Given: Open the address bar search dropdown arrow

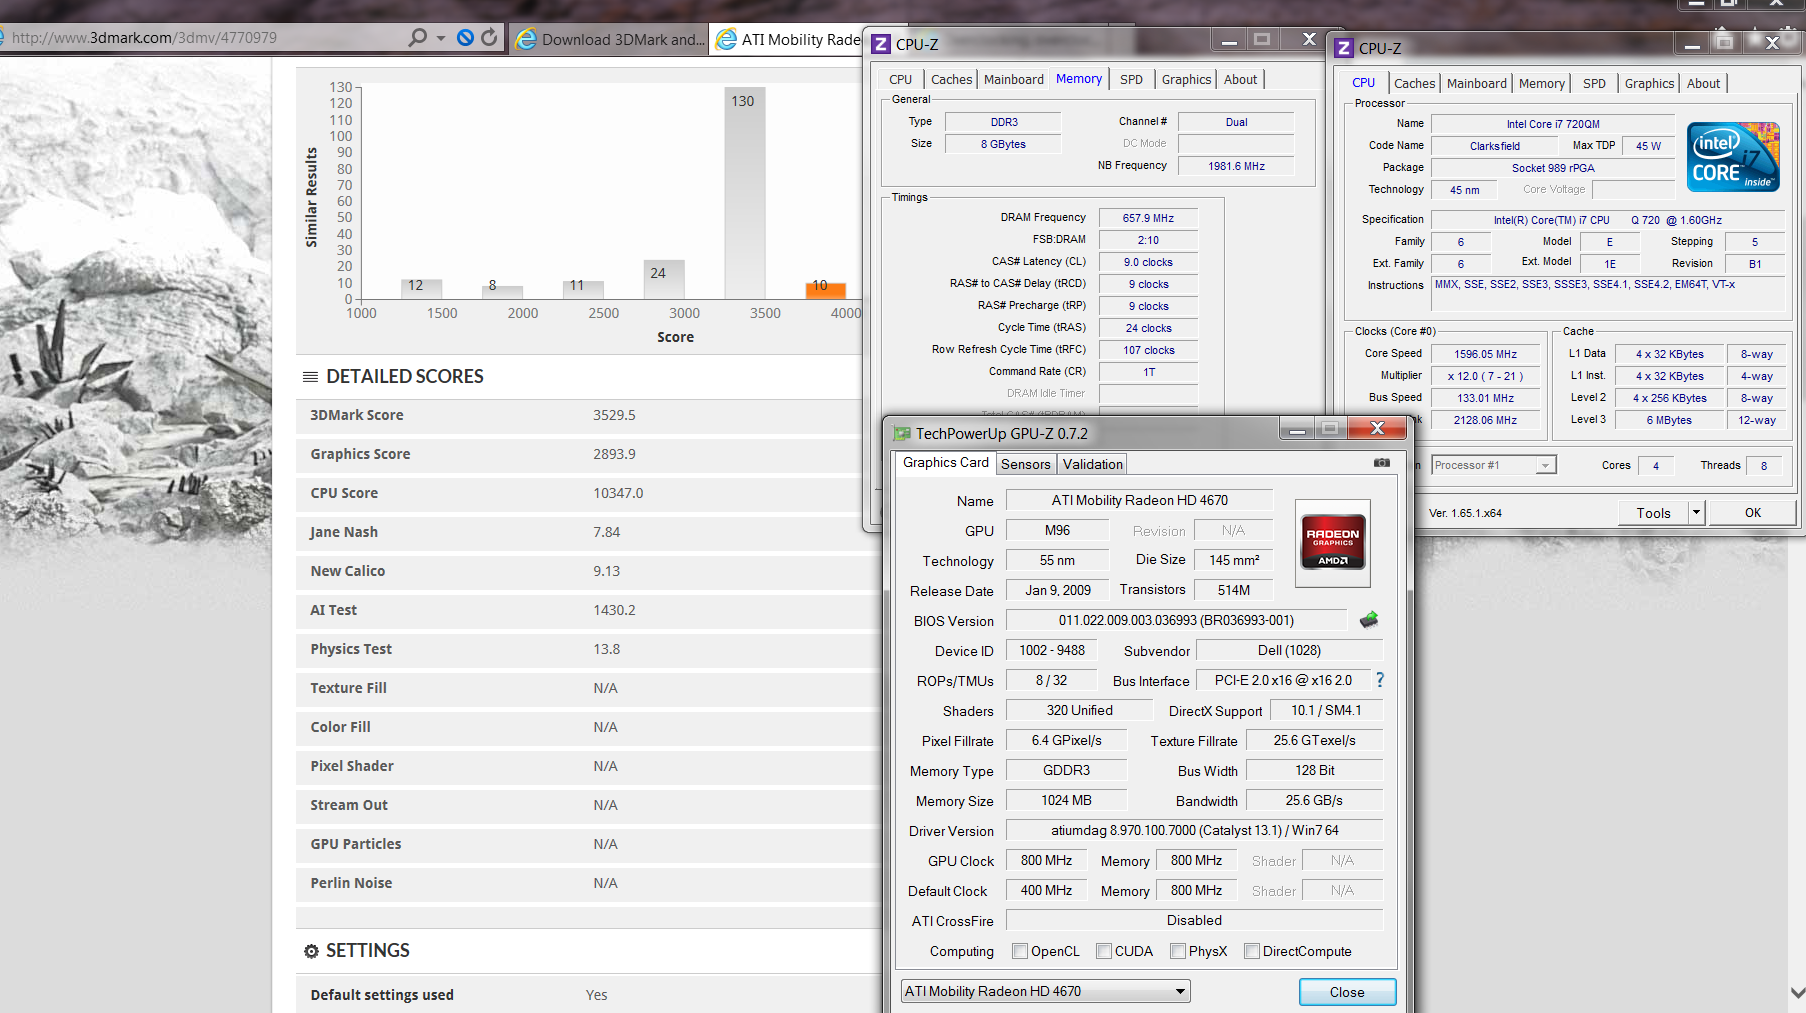Looking at the screenshot, I should tap(441, 38).
